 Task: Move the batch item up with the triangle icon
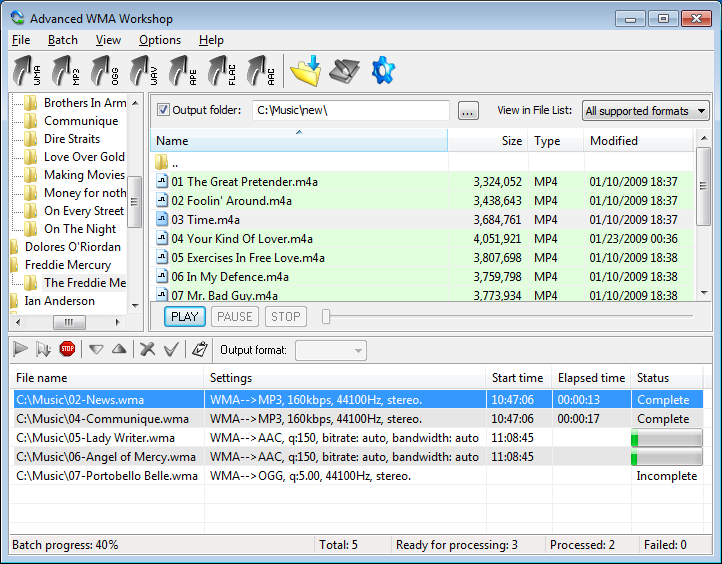tap(119, 349)
